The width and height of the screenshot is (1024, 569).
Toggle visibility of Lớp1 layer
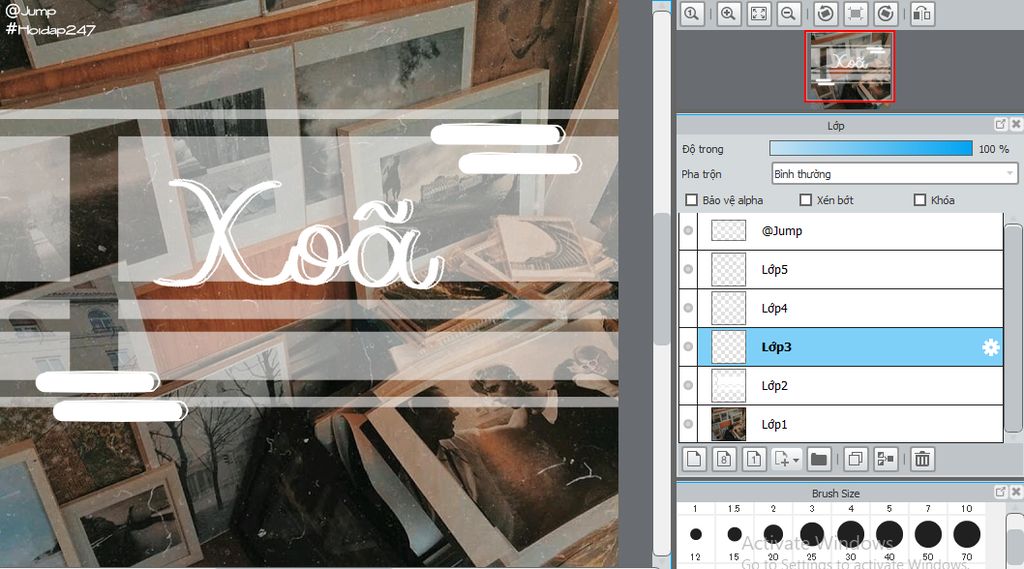coord(688,424)
